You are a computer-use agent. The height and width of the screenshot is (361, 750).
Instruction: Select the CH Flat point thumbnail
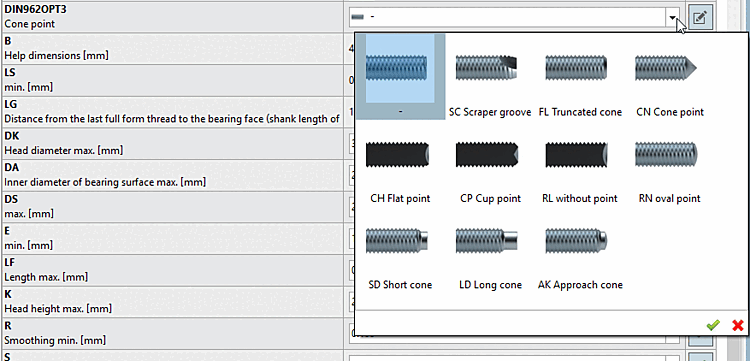pyautogui.click(x=397, y=155)
